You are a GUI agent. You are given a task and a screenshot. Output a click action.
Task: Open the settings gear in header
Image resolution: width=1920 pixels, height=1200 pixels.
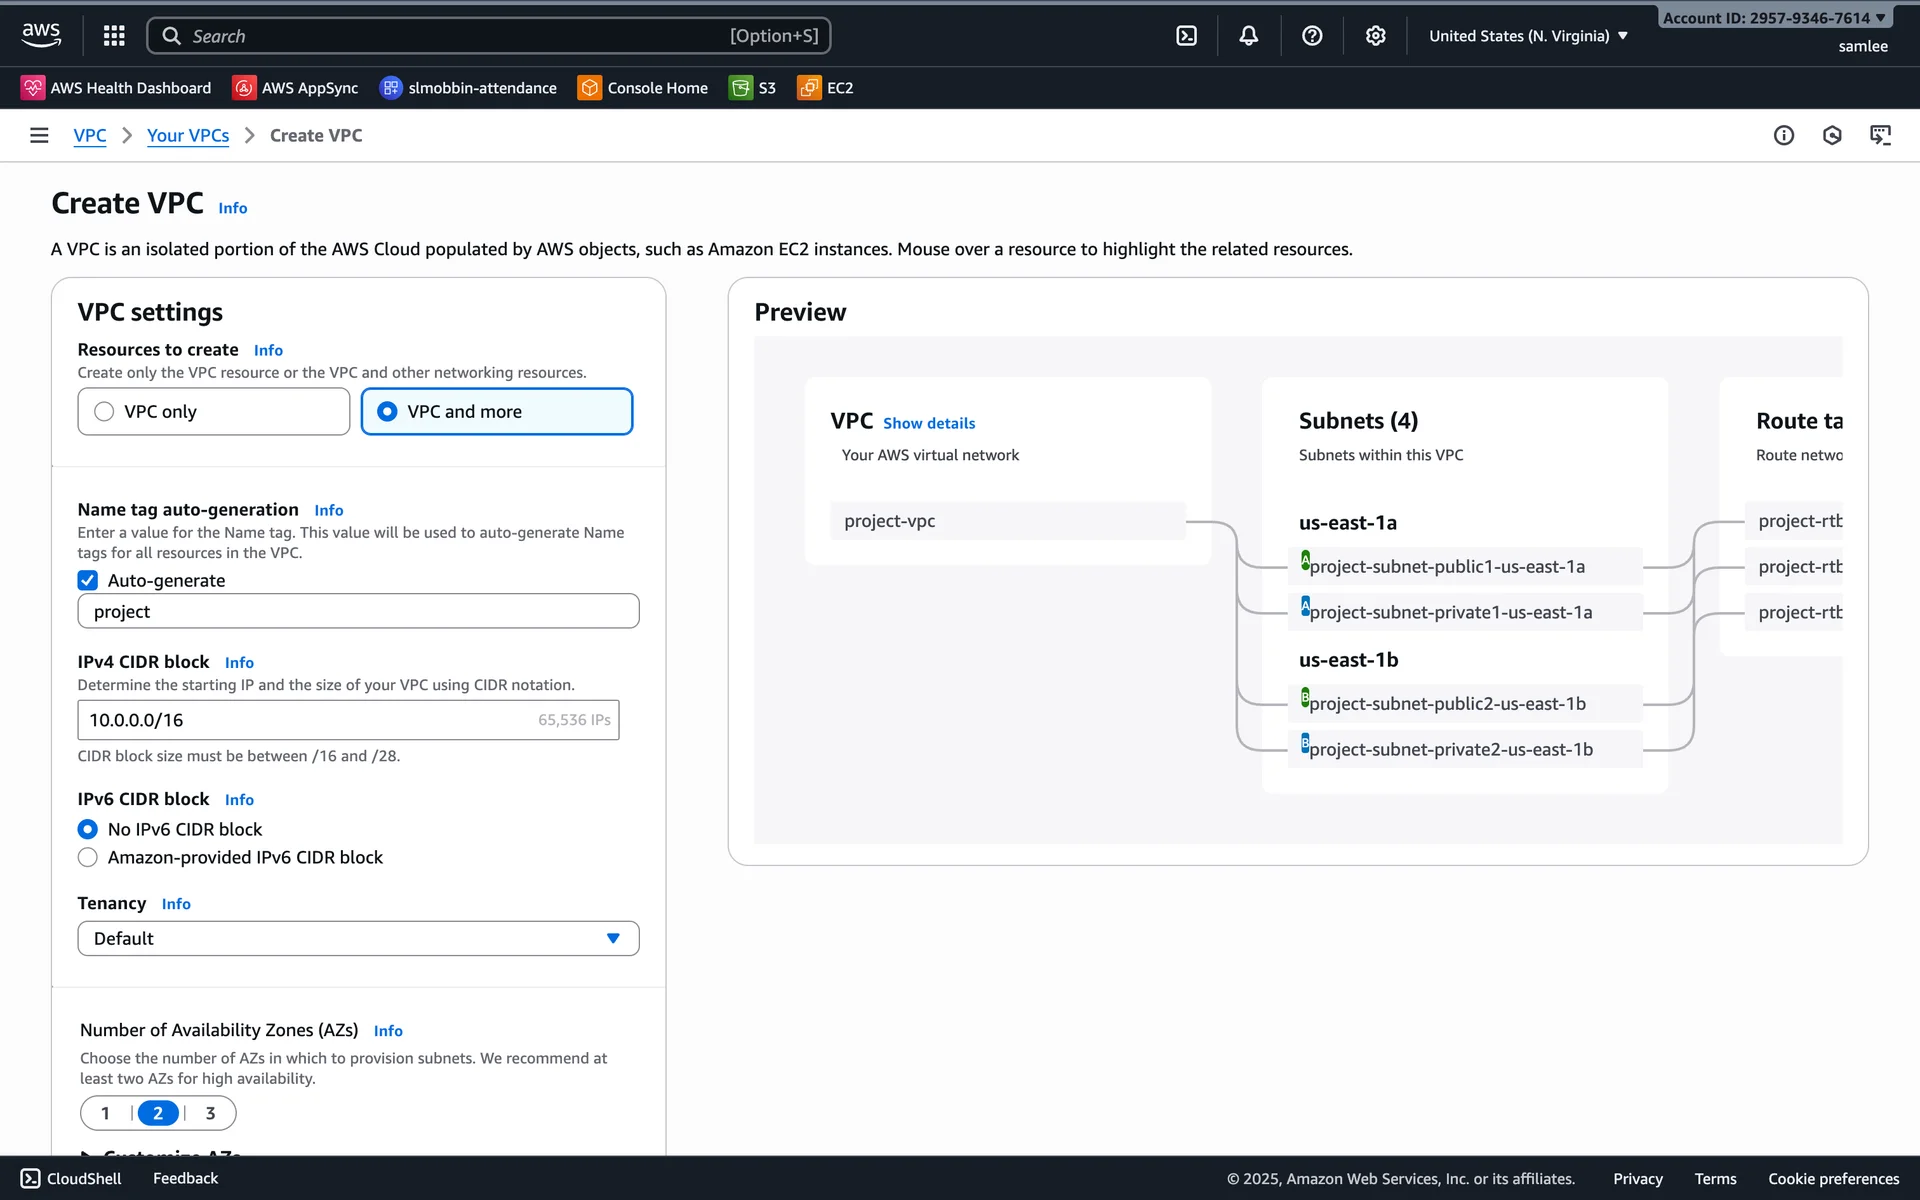click(x=1376, y=36)
